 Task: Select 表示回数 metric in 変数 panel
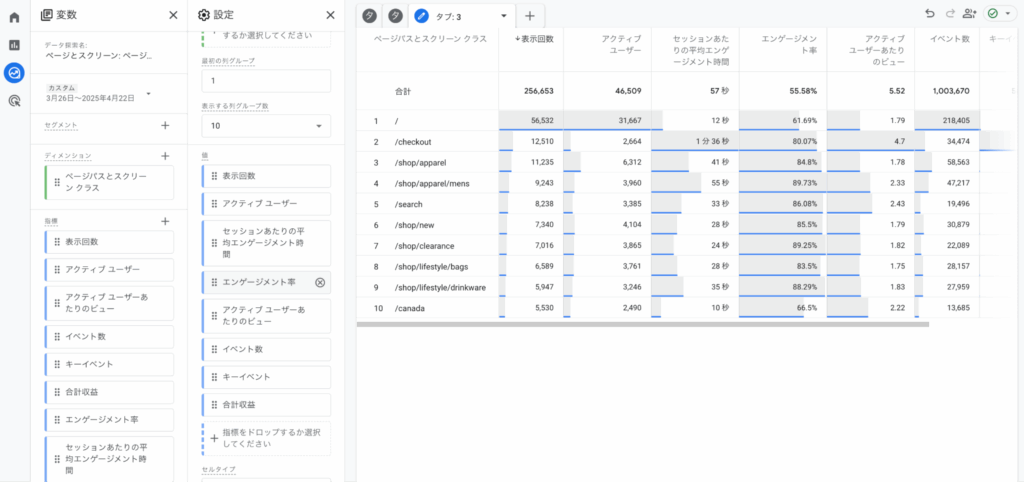[x=109, y=242]
